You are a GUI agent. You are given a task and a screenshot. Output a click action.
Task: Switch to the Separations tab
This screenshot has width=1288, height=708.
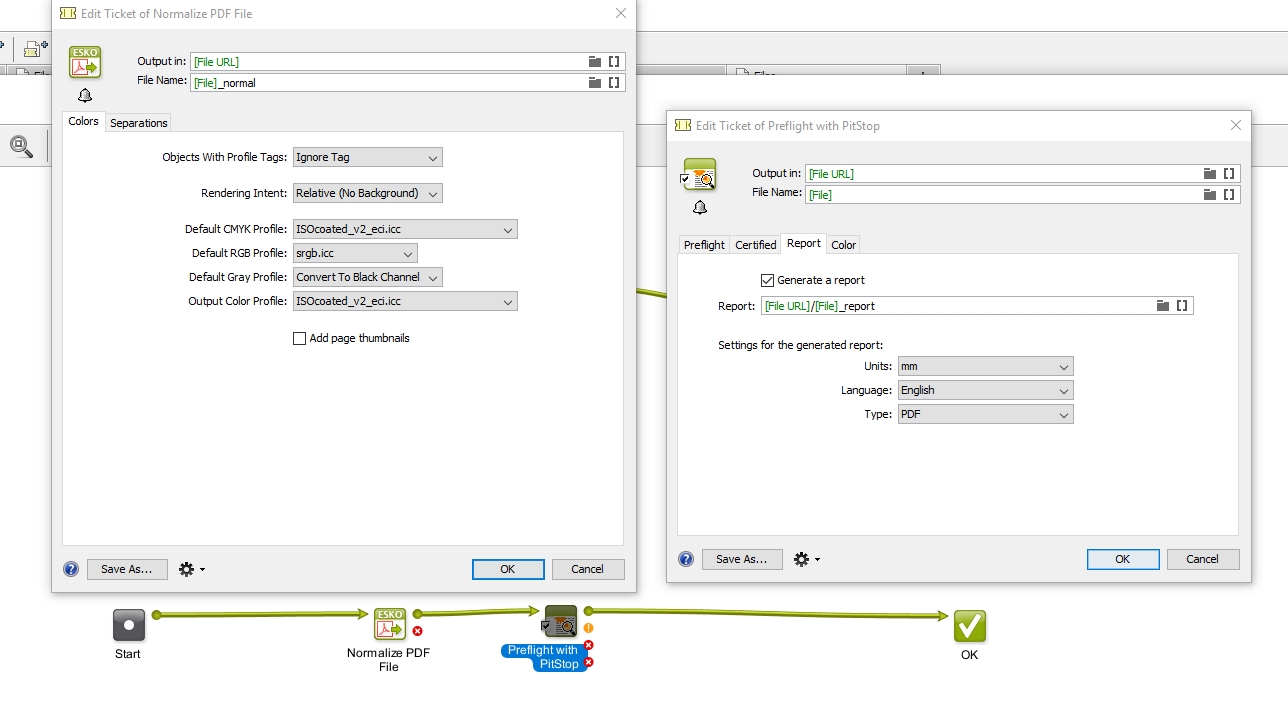(139, 123)
